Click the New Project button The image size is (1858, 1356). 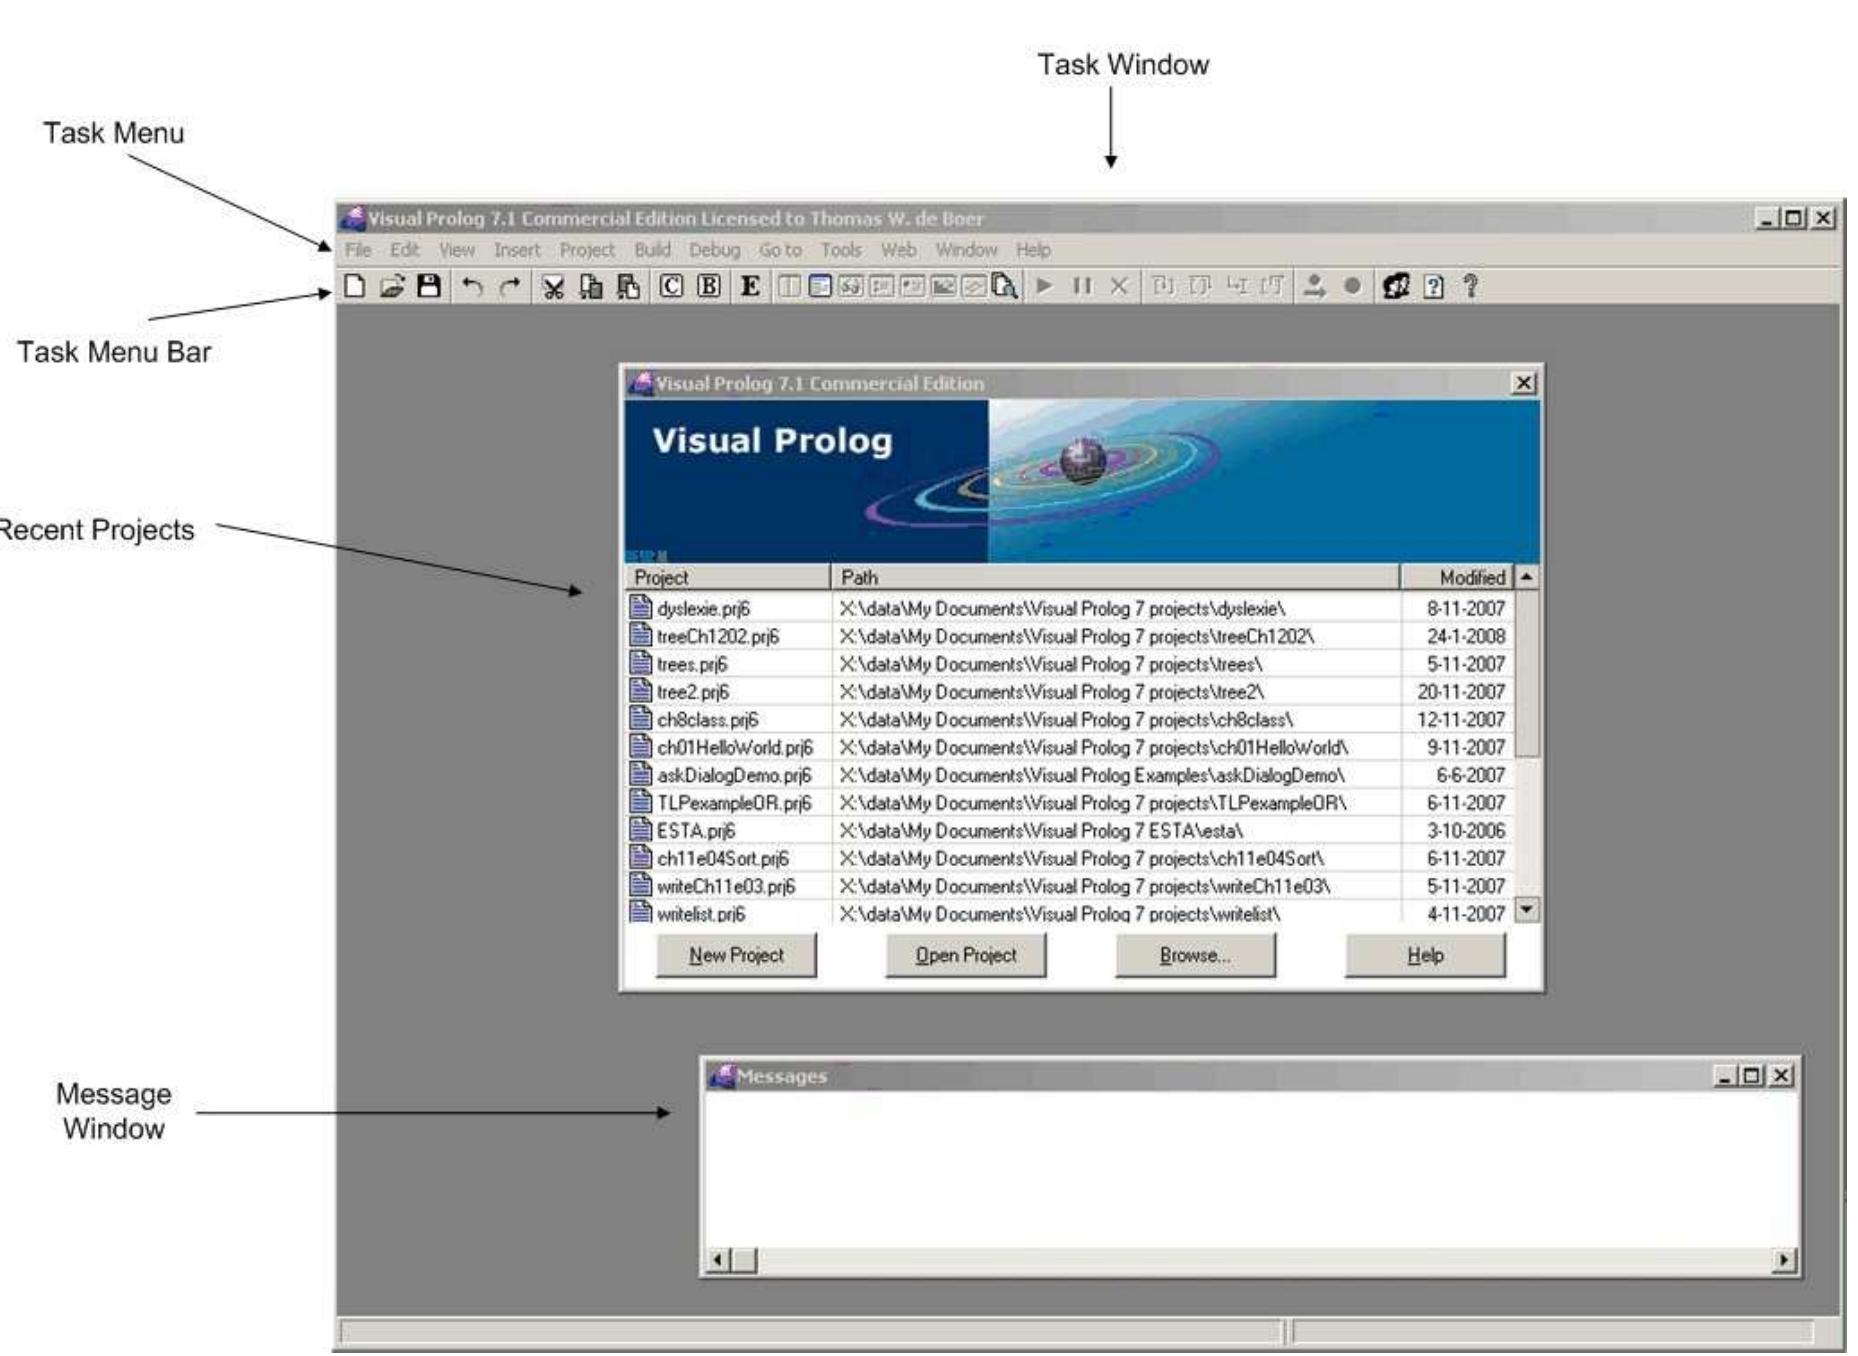click(x=736, y=955)
